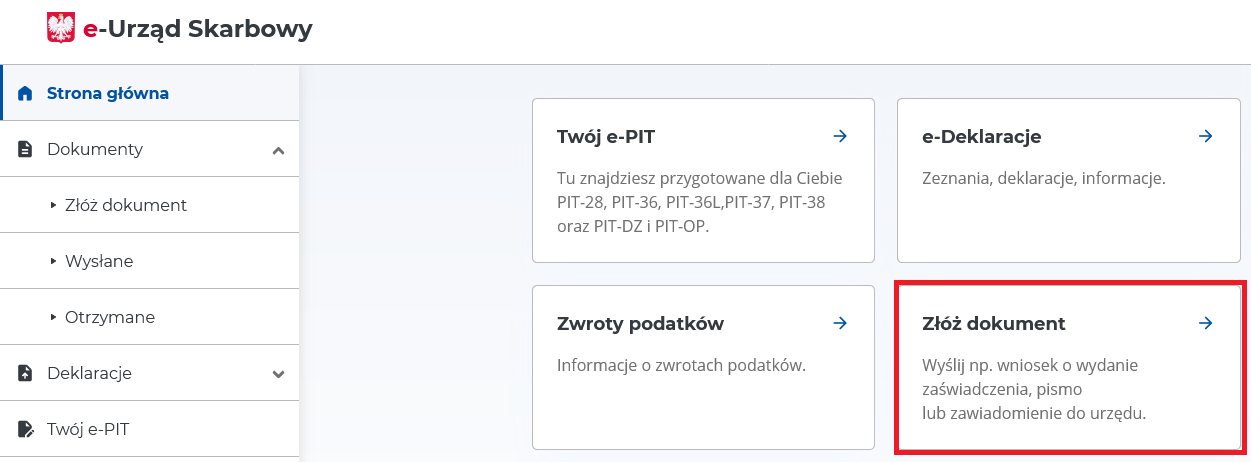Screen dimensions: 1251x462
Task: Select Strona główna in the sidebar
Action: click(150, 93)
